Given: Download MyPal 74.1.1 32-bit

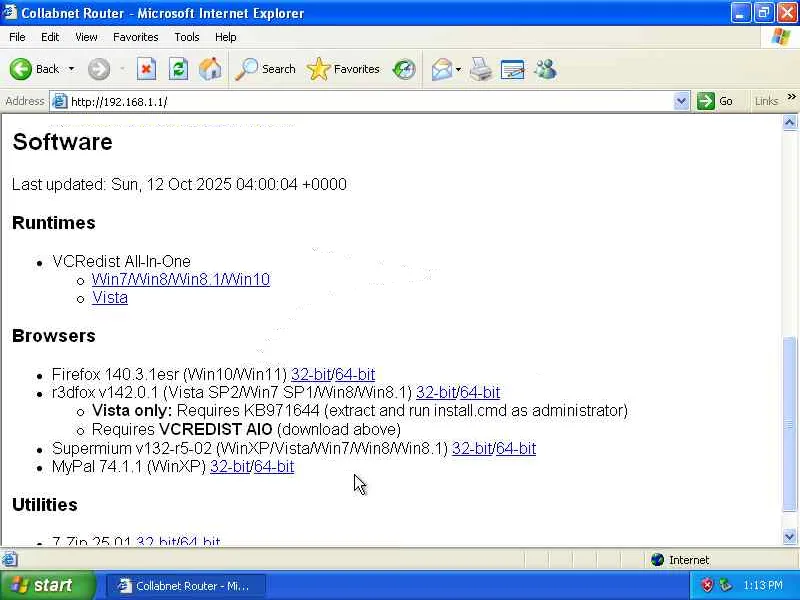Looking at the screenshot, I should pyautogui.click(x=230, y=466).
